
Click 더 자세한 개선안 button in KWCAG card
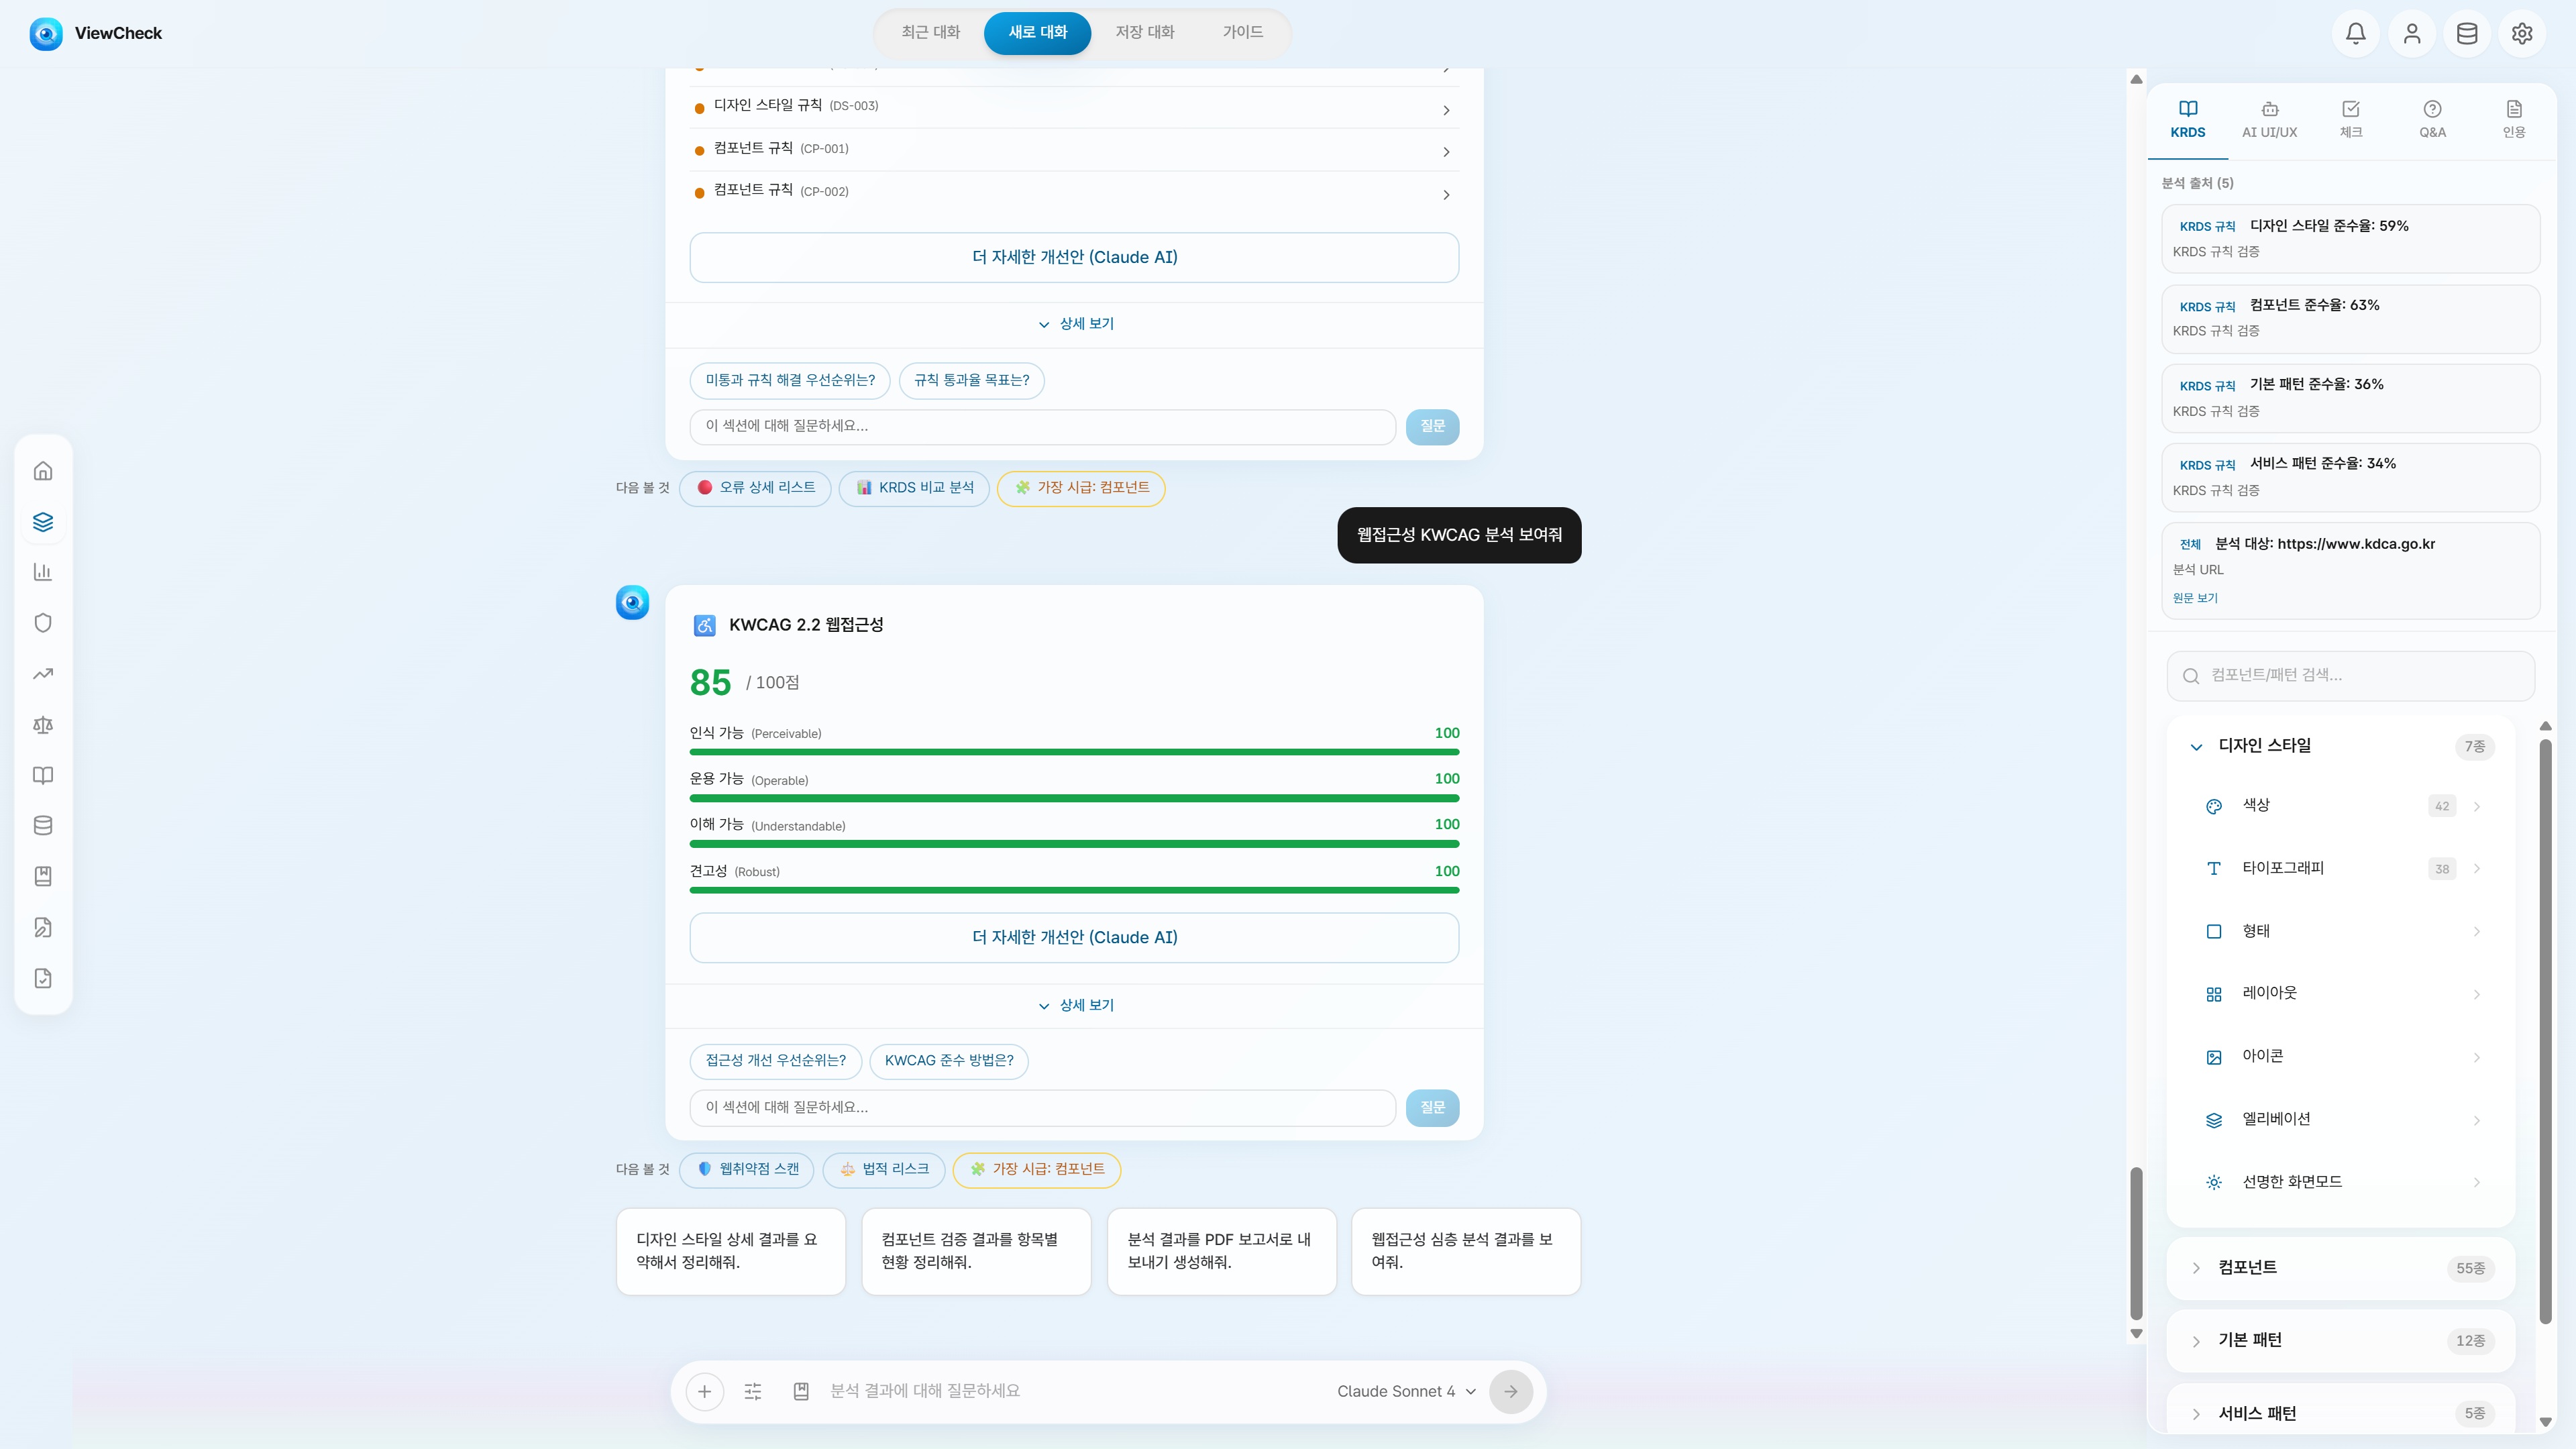(1074, 938)
